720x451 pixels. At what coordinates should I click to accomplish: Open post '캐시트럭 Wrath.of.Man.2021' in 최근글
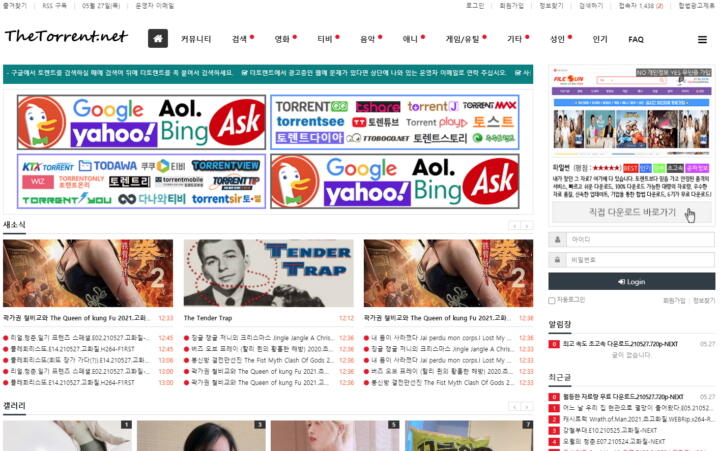pyautogui.click(x=637, y=419)
